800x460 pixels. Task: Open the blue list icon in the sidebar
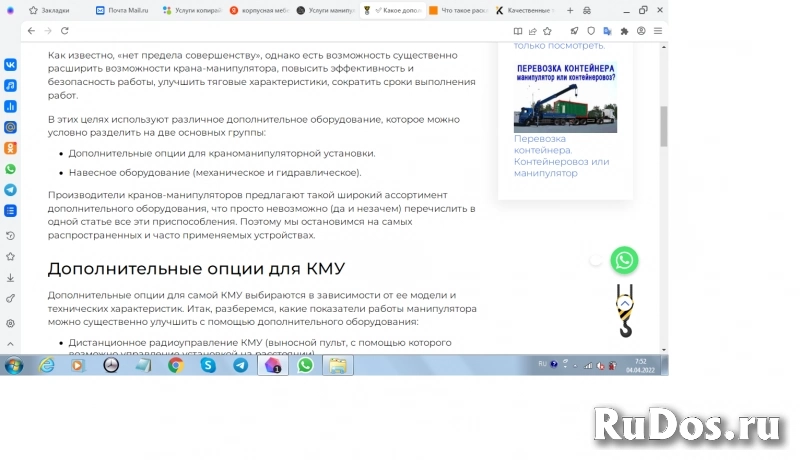tap(10, 211)
